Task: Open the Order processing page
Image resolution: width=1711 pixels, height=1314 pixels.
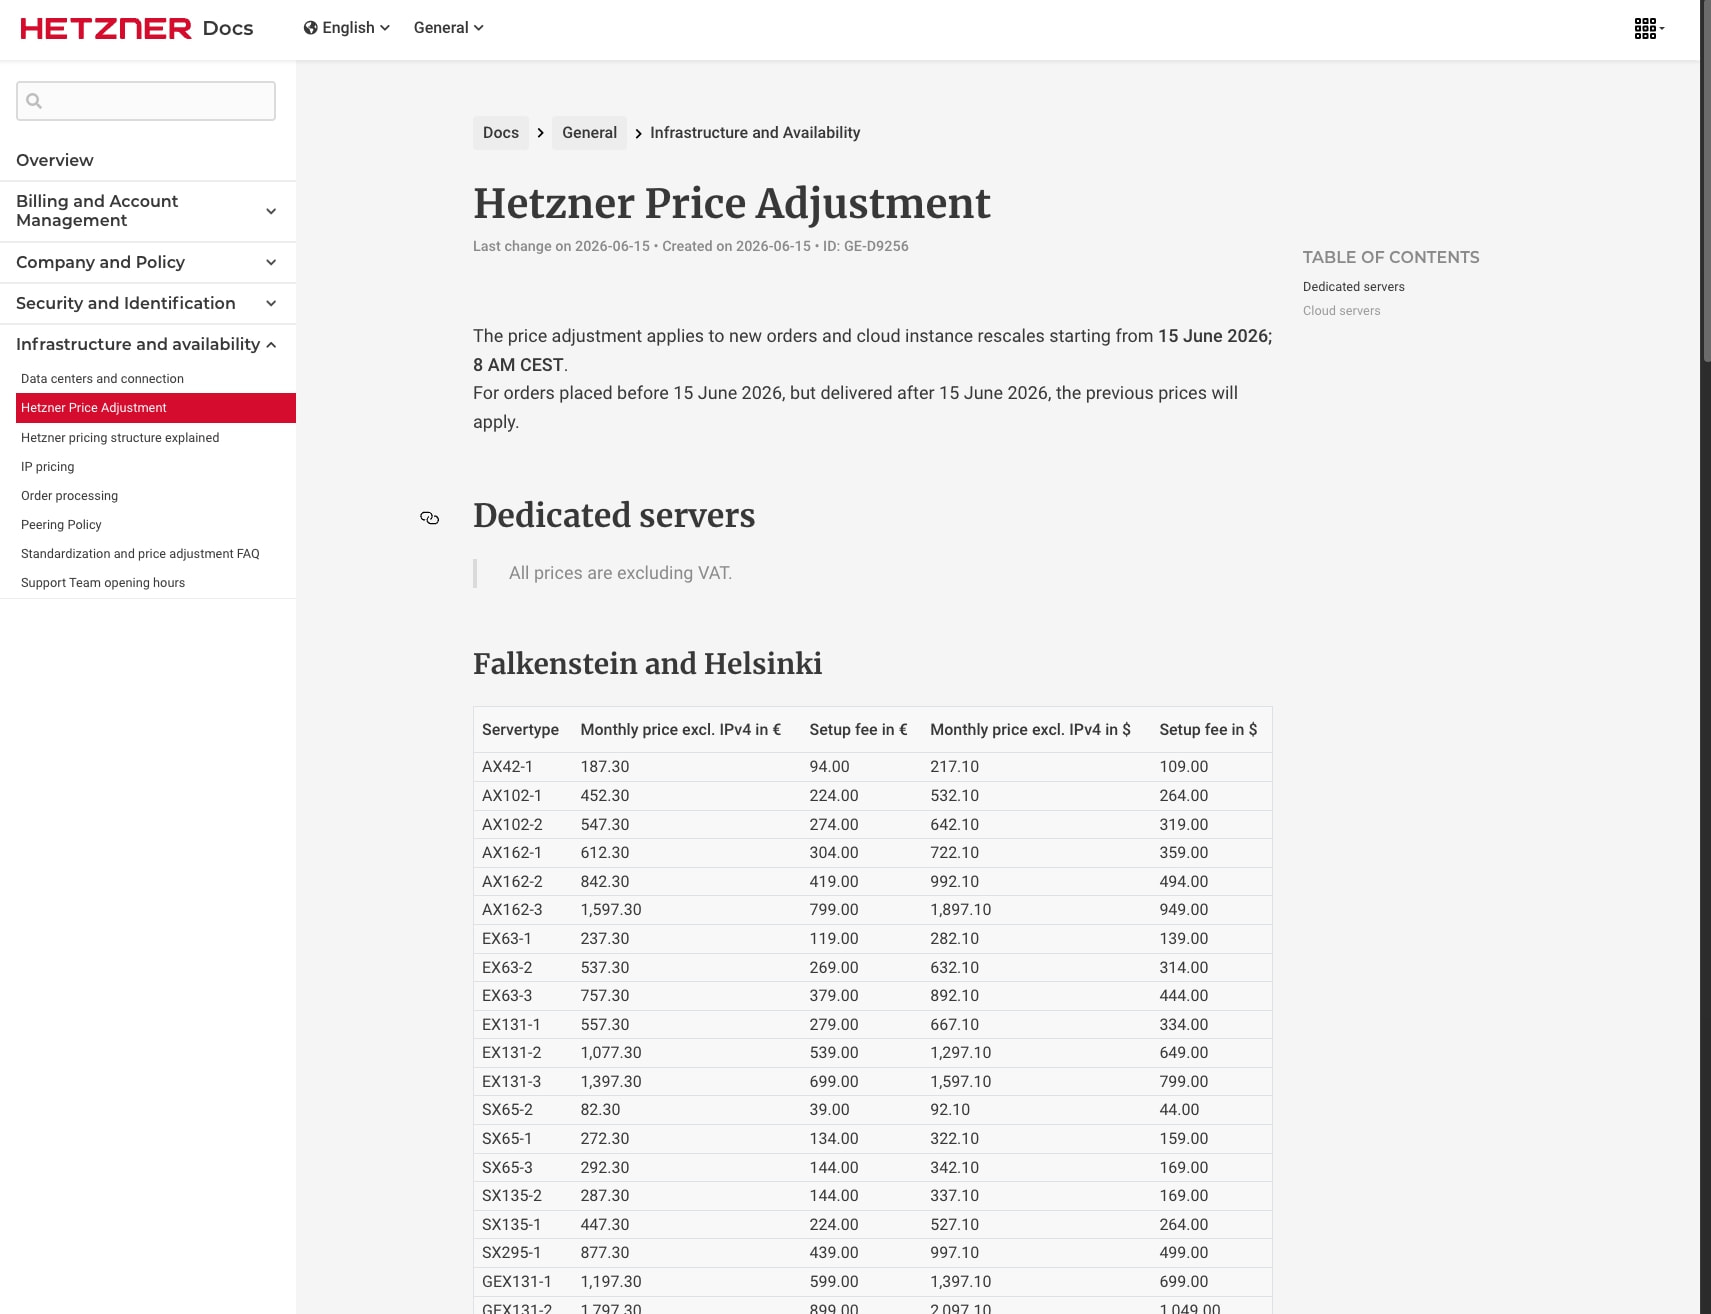Action: click(x=69, y=496)
